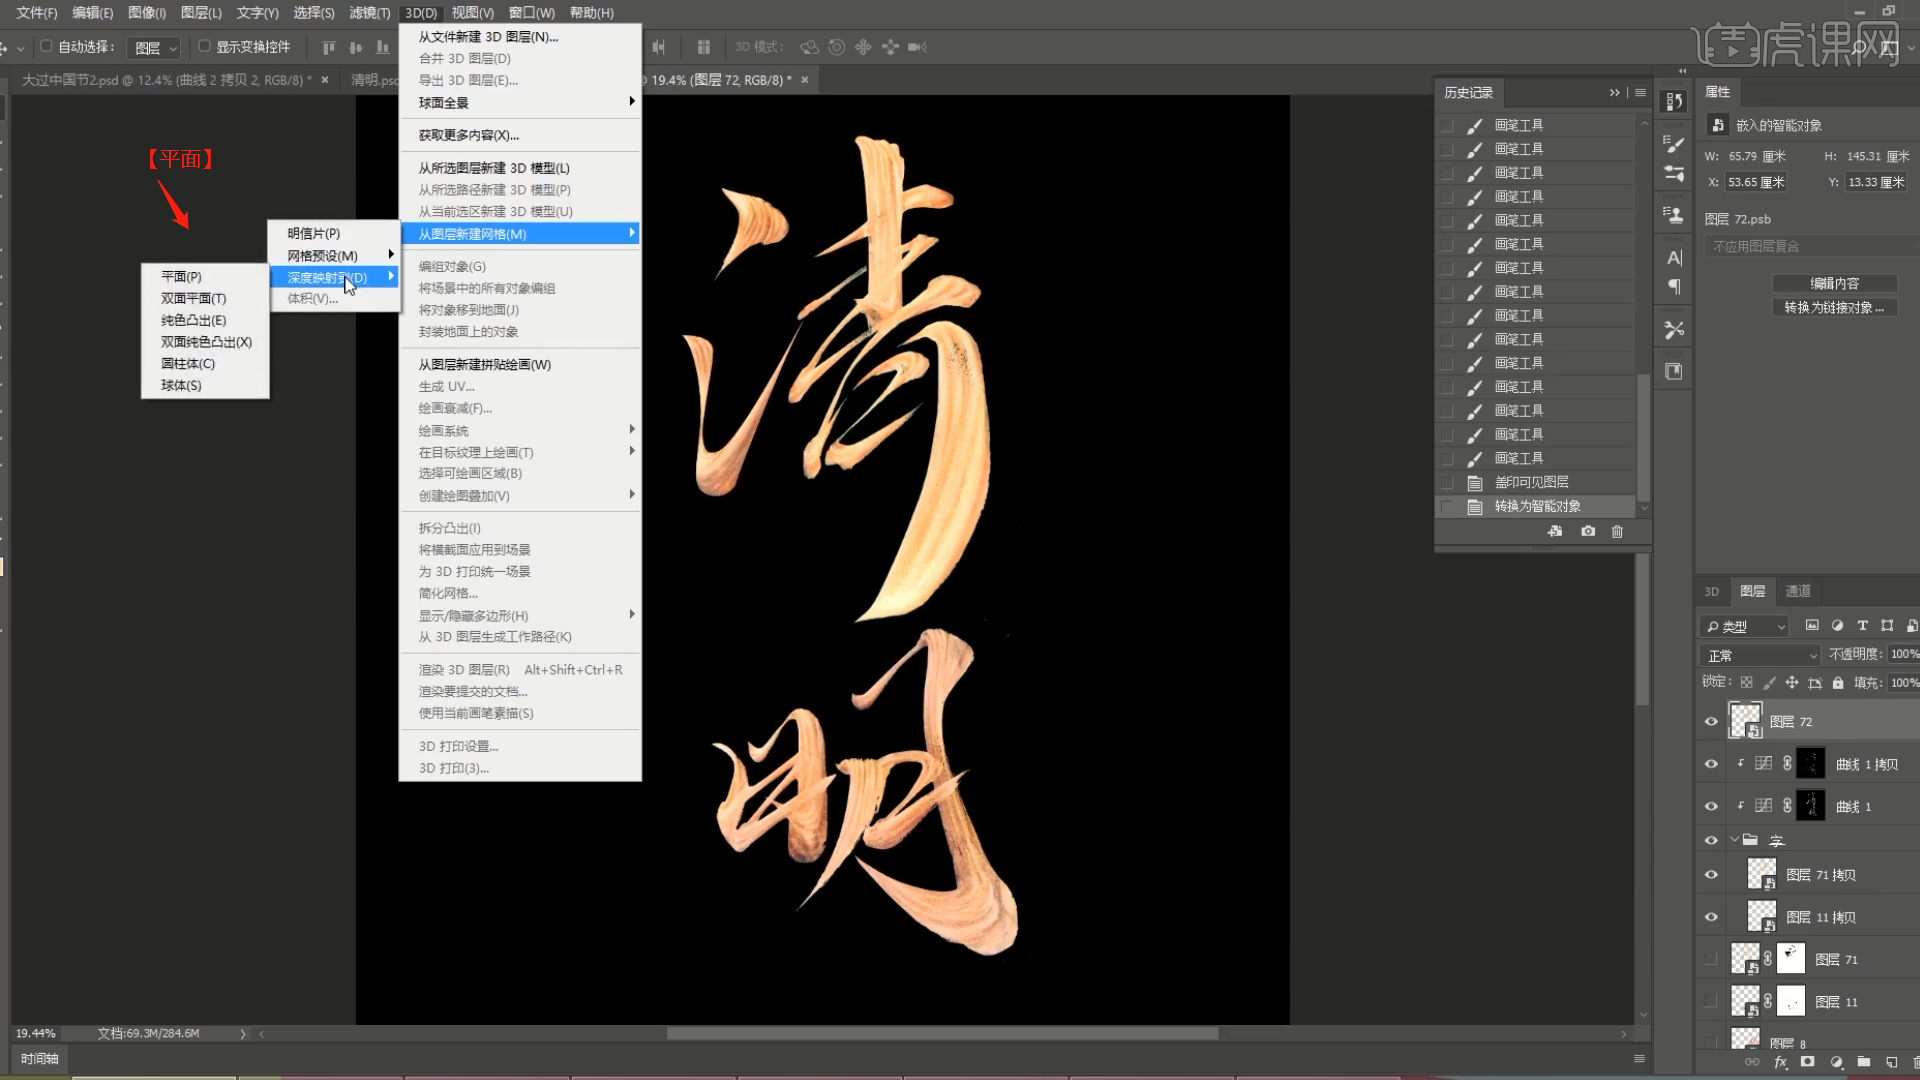This screenshot has width=1920, height=1080.
Task: Open the blend mode 正常 dropdown
Action: tap(1760, 655)
